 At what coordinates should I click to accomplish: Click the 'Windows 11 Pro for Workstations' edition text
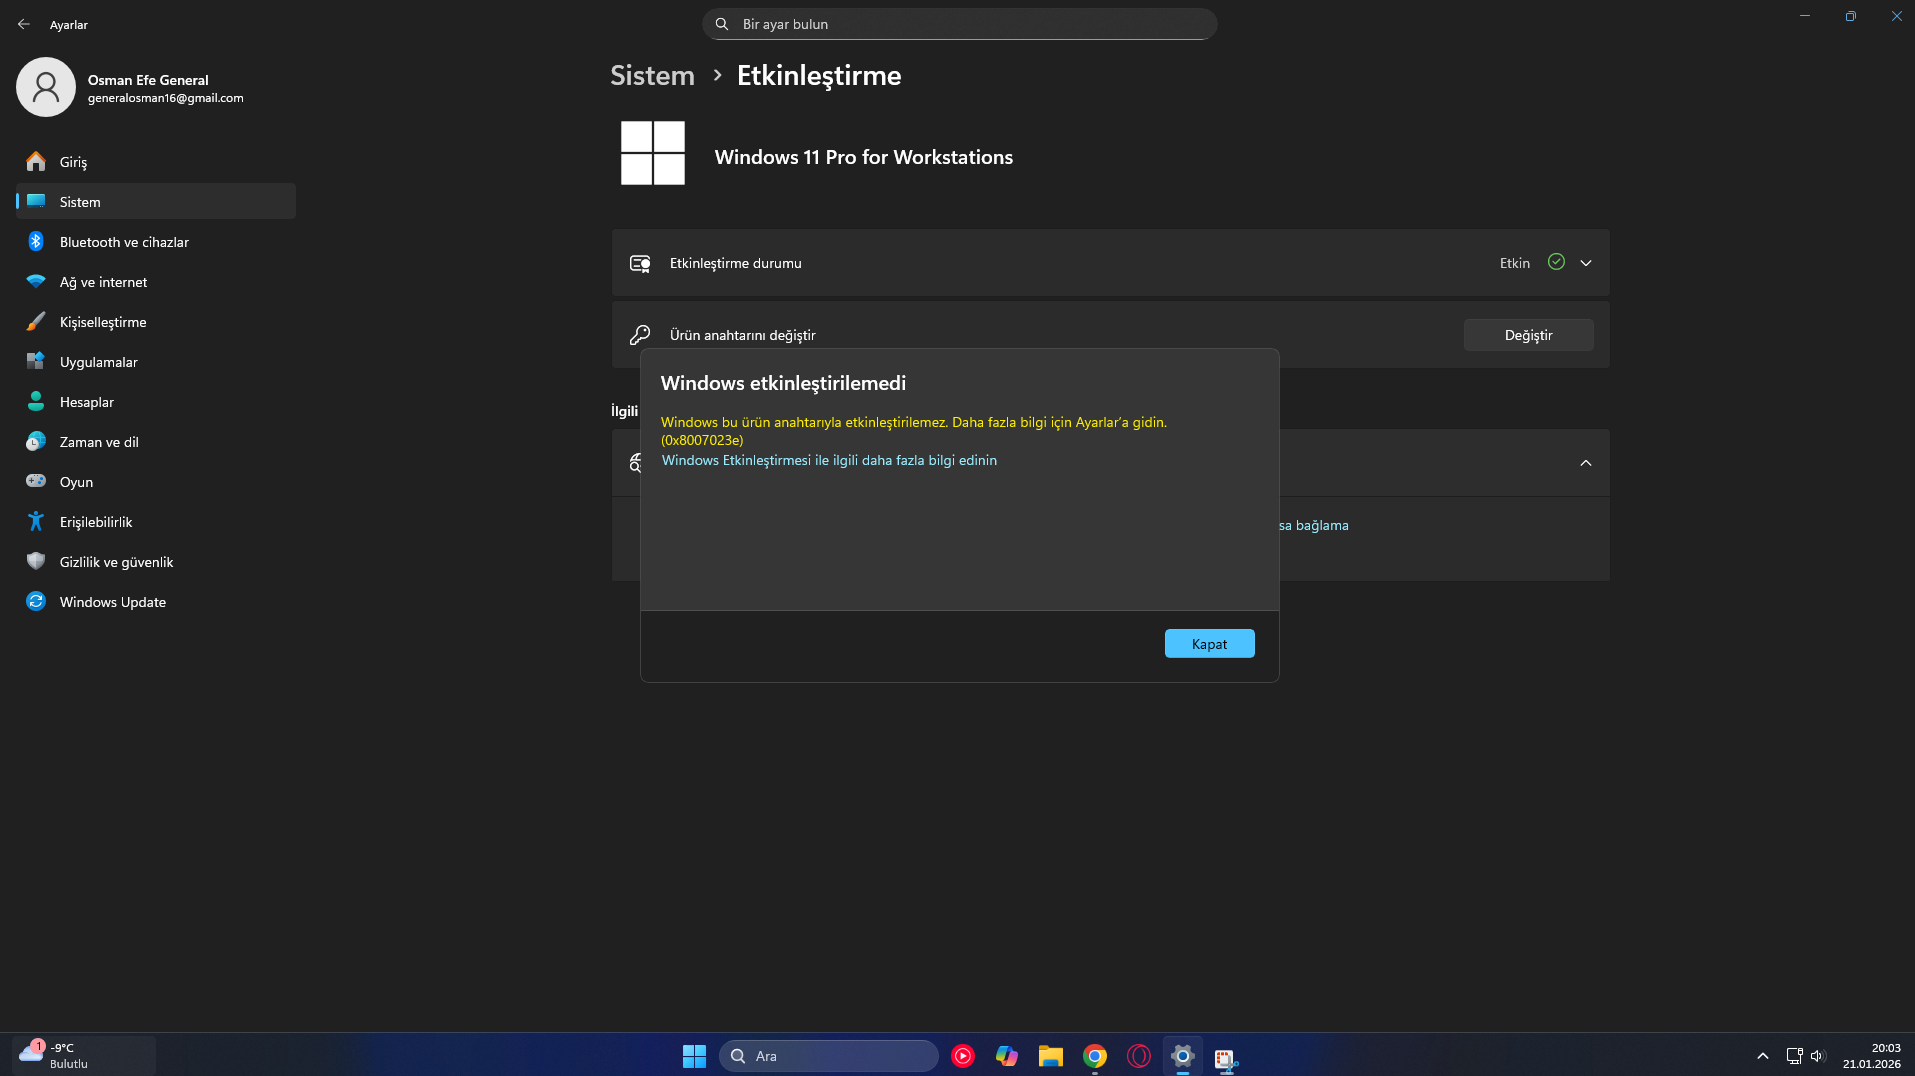tap(863, 157)
